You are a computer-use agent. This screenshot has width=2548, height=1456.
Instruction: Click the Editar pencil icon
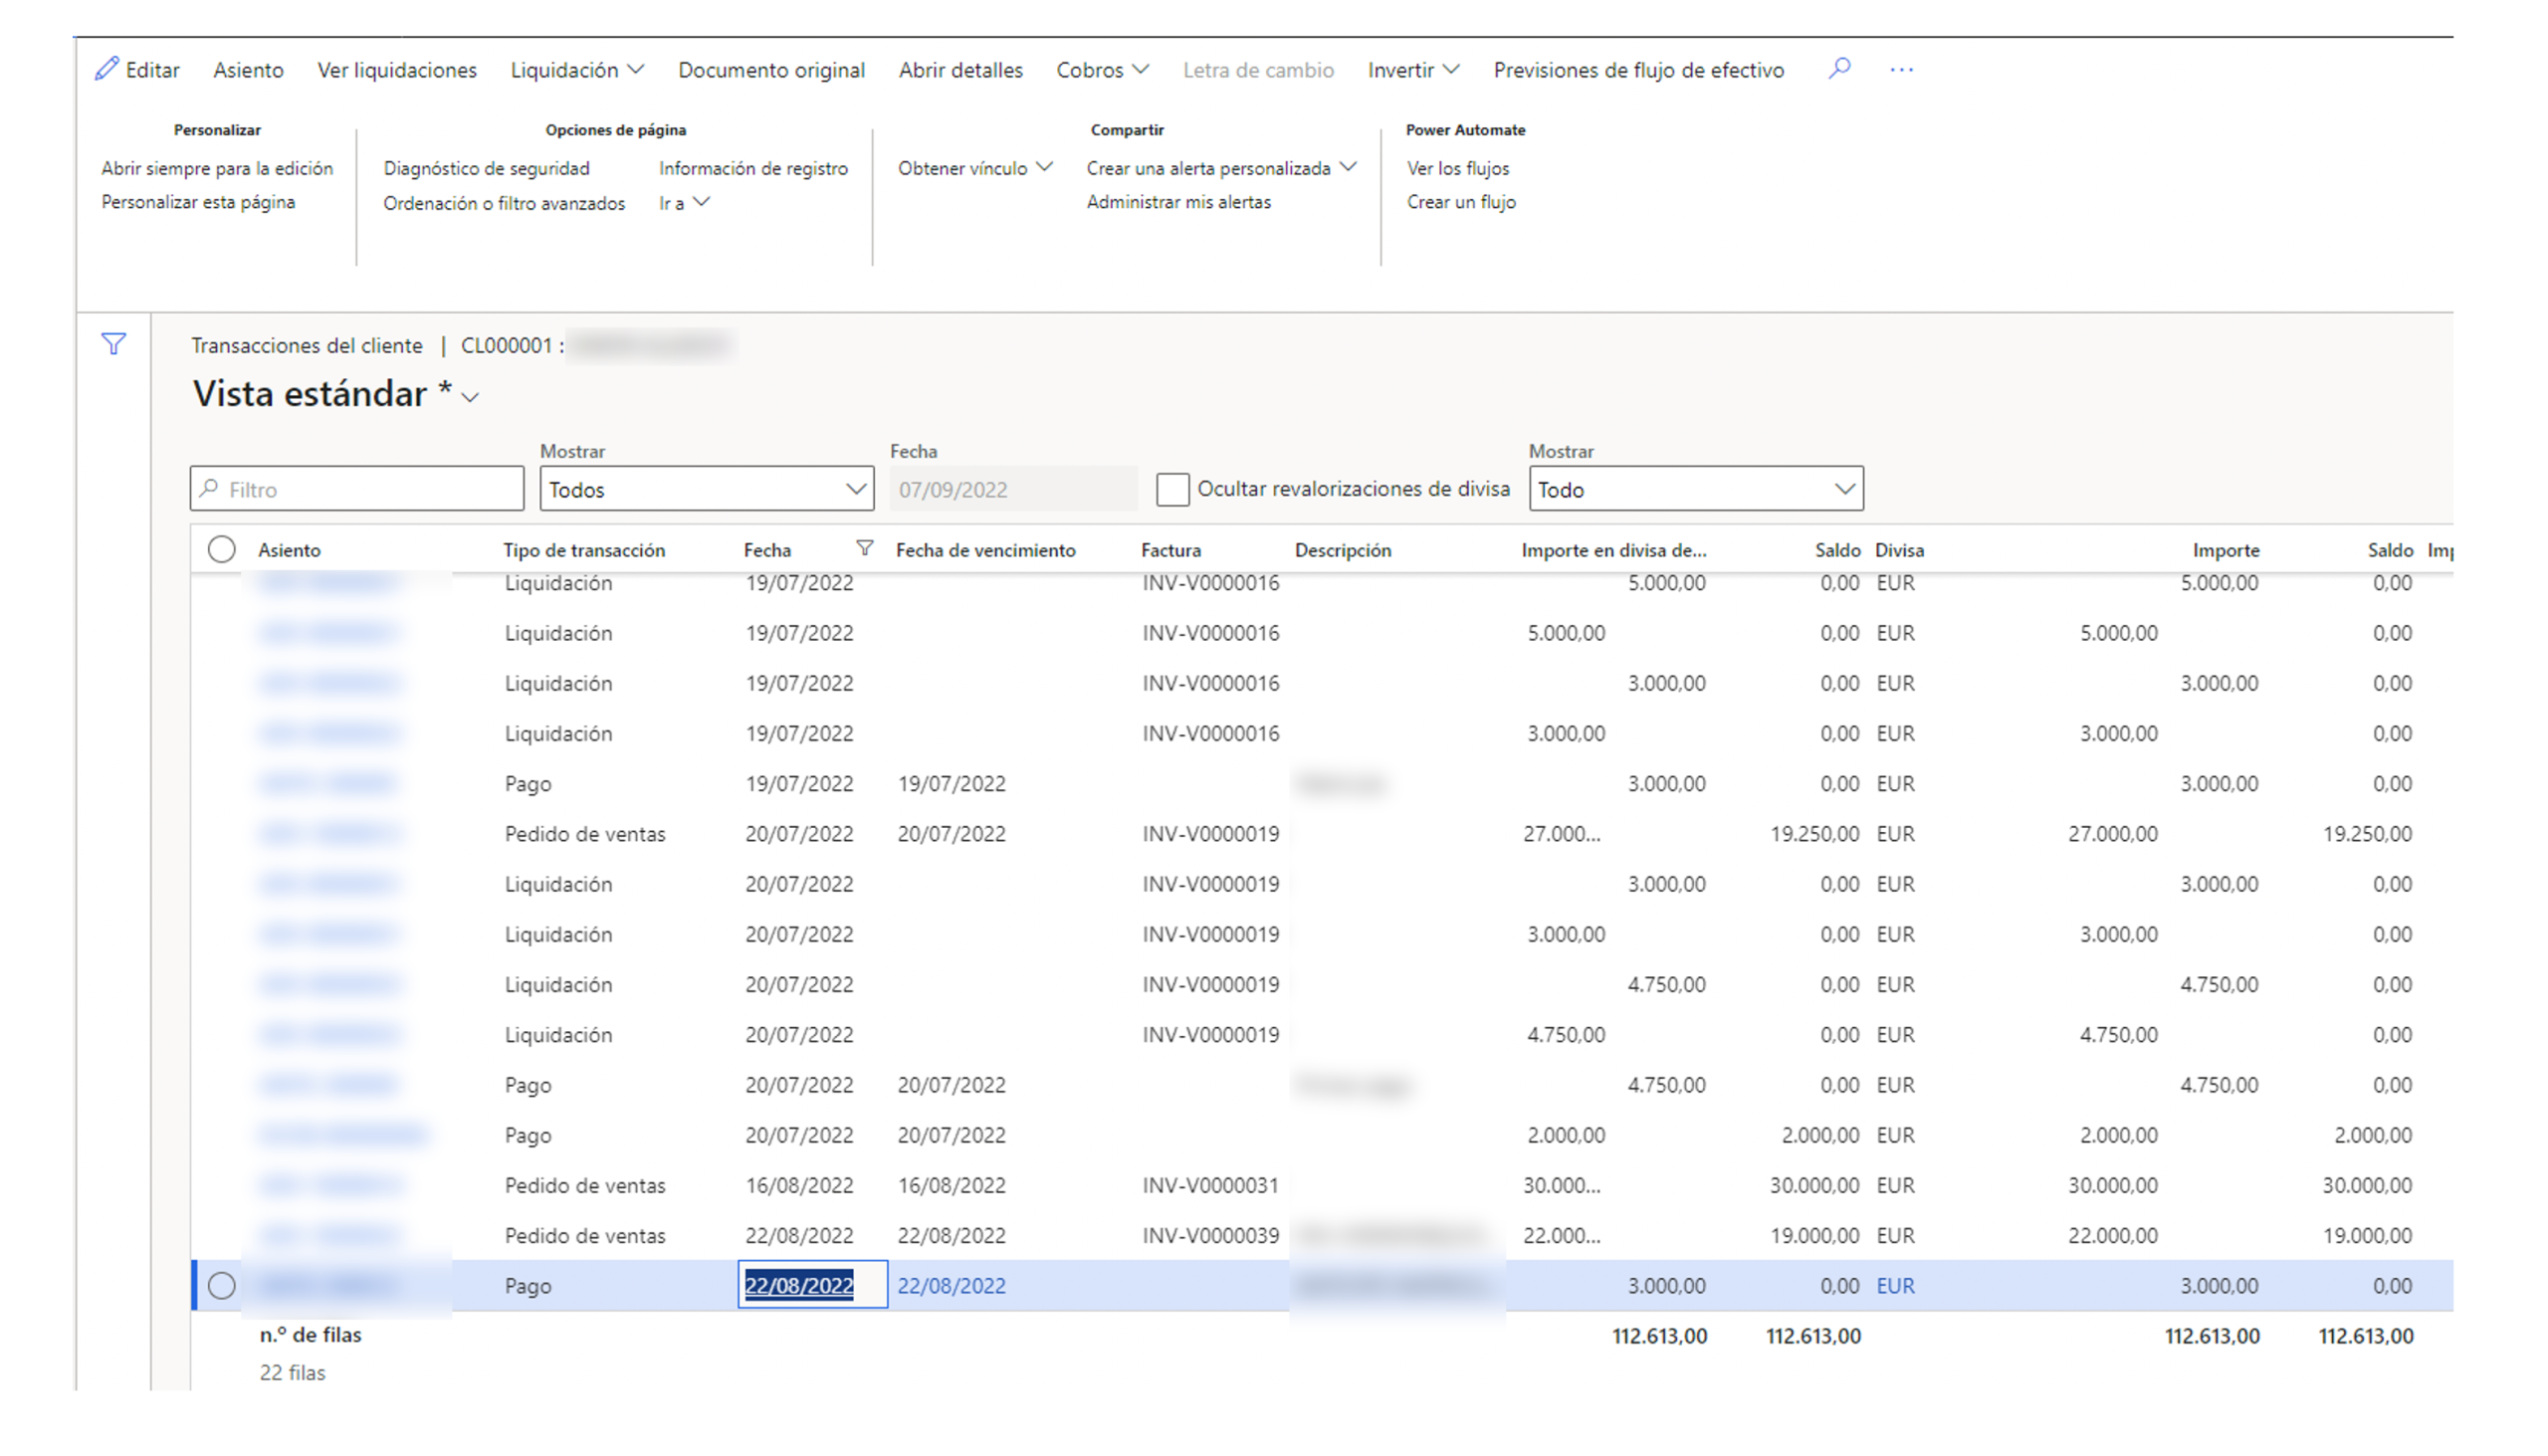107,69
